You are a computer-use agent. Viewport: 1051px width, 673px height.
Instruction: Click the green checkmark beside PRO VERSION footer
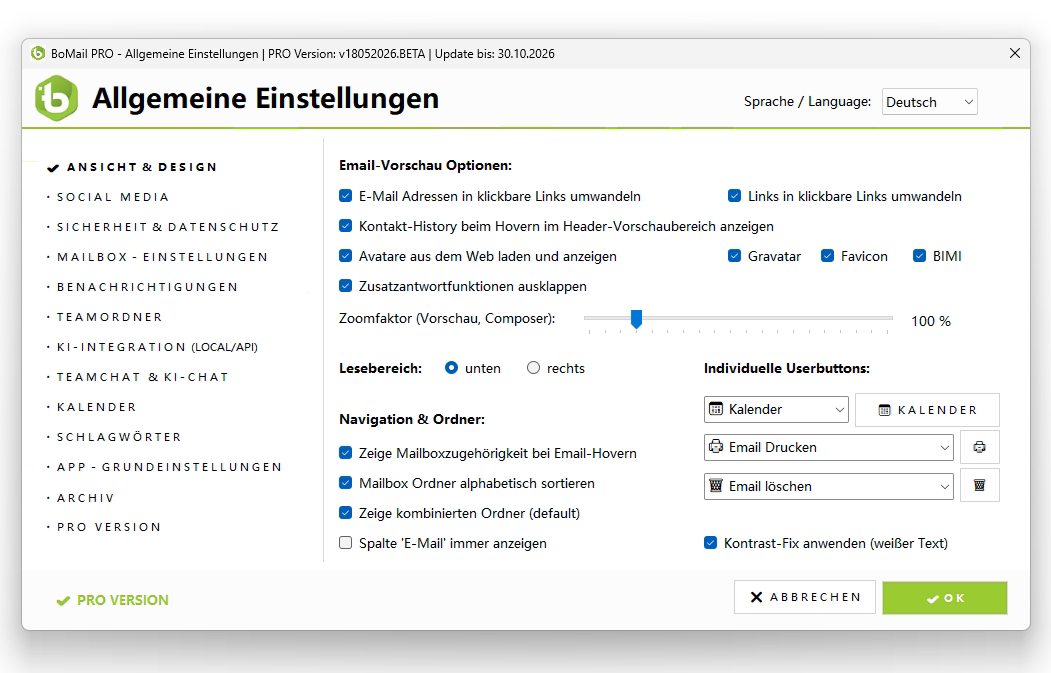click(x=63, y=601)
